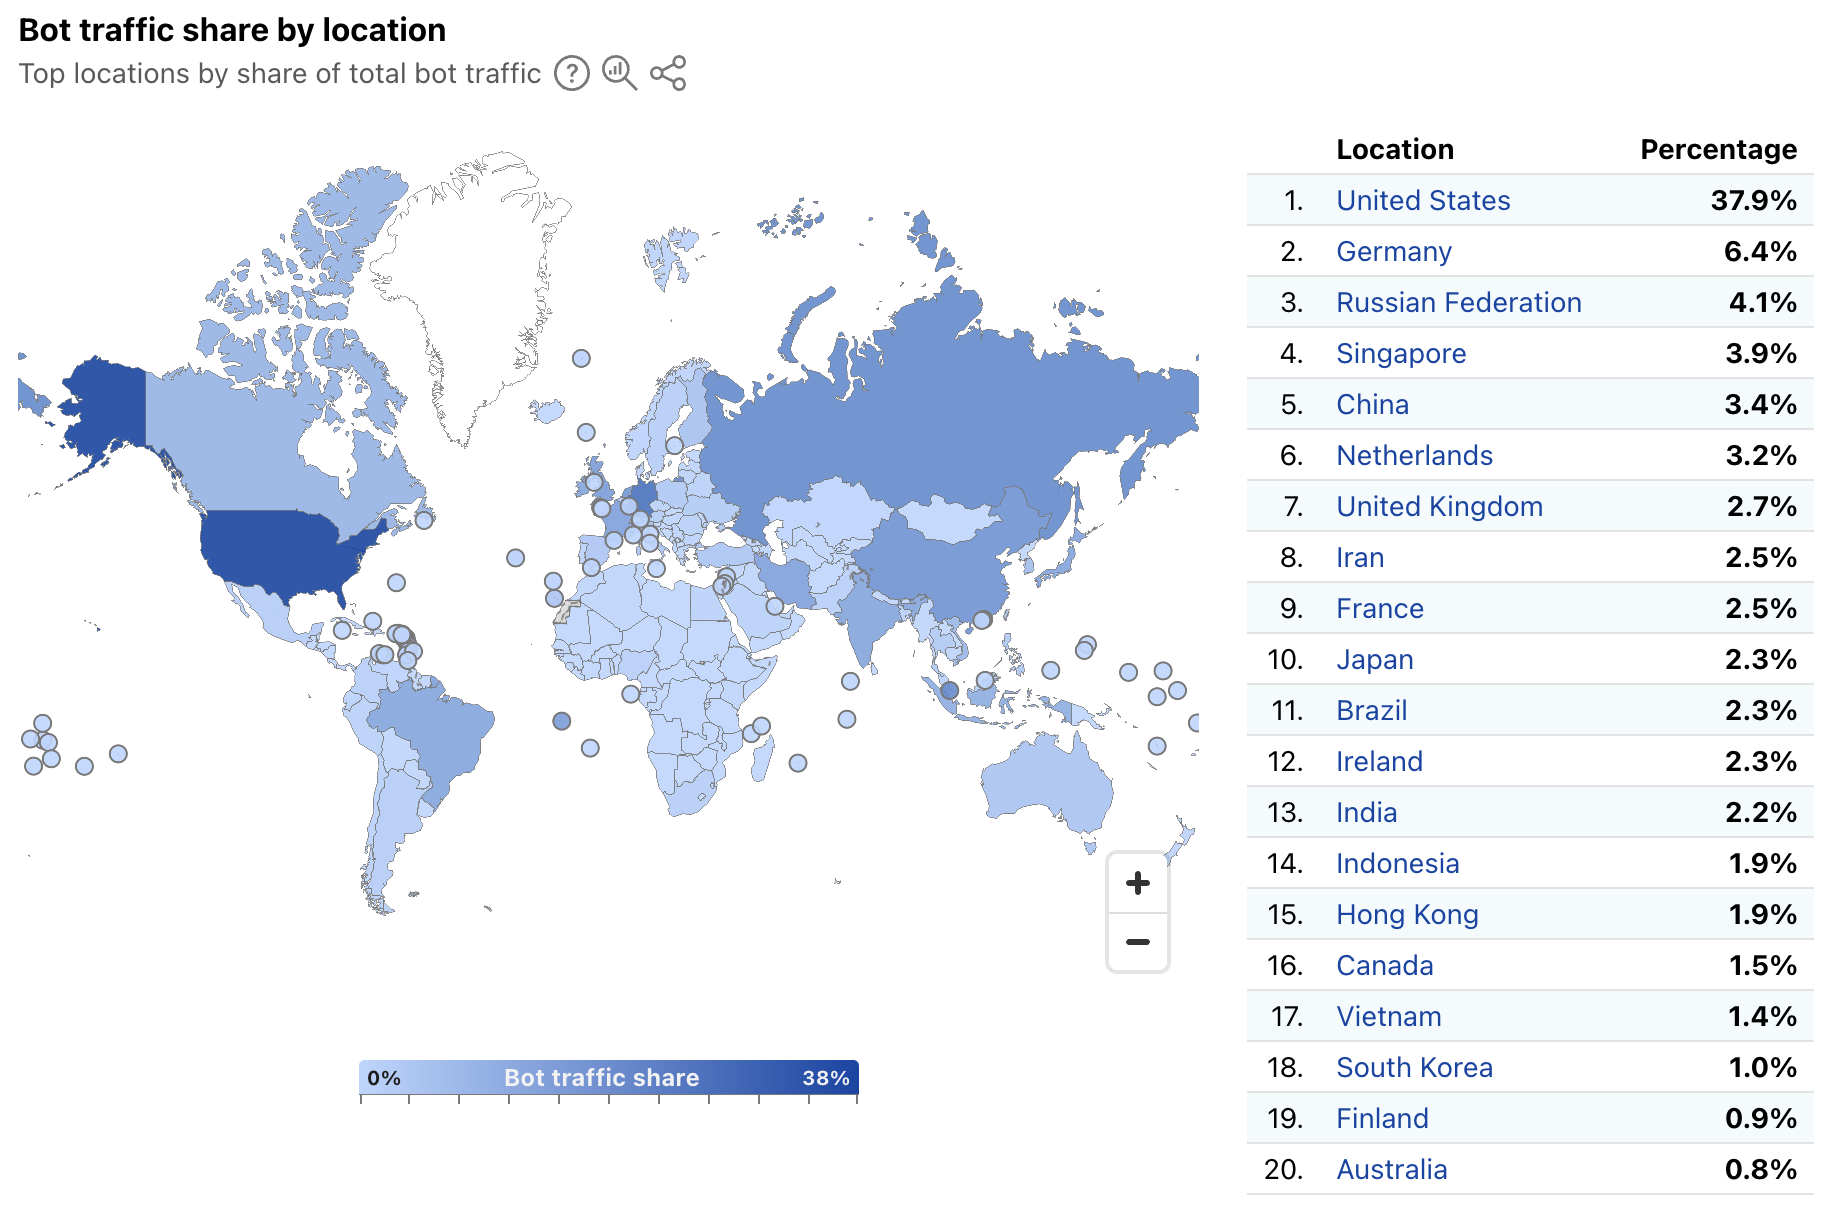Viewport: 1834px width, 1214px height.
Task: Click the 2.5% value in Iran row
Action: (x=1761, y=558)
